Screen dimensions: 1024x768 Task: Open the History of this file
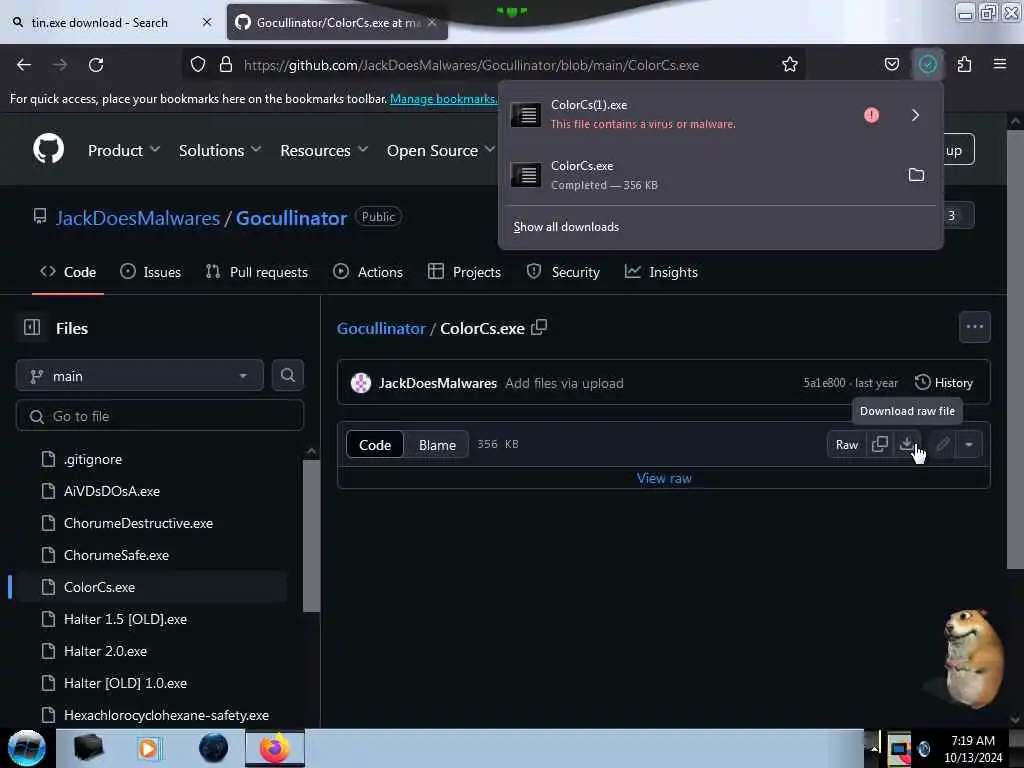tap(944, 383)
